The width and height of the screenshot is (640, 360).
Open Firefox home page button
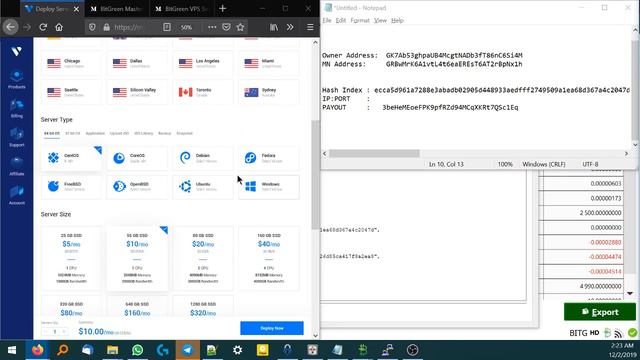[x=59, y=27]
